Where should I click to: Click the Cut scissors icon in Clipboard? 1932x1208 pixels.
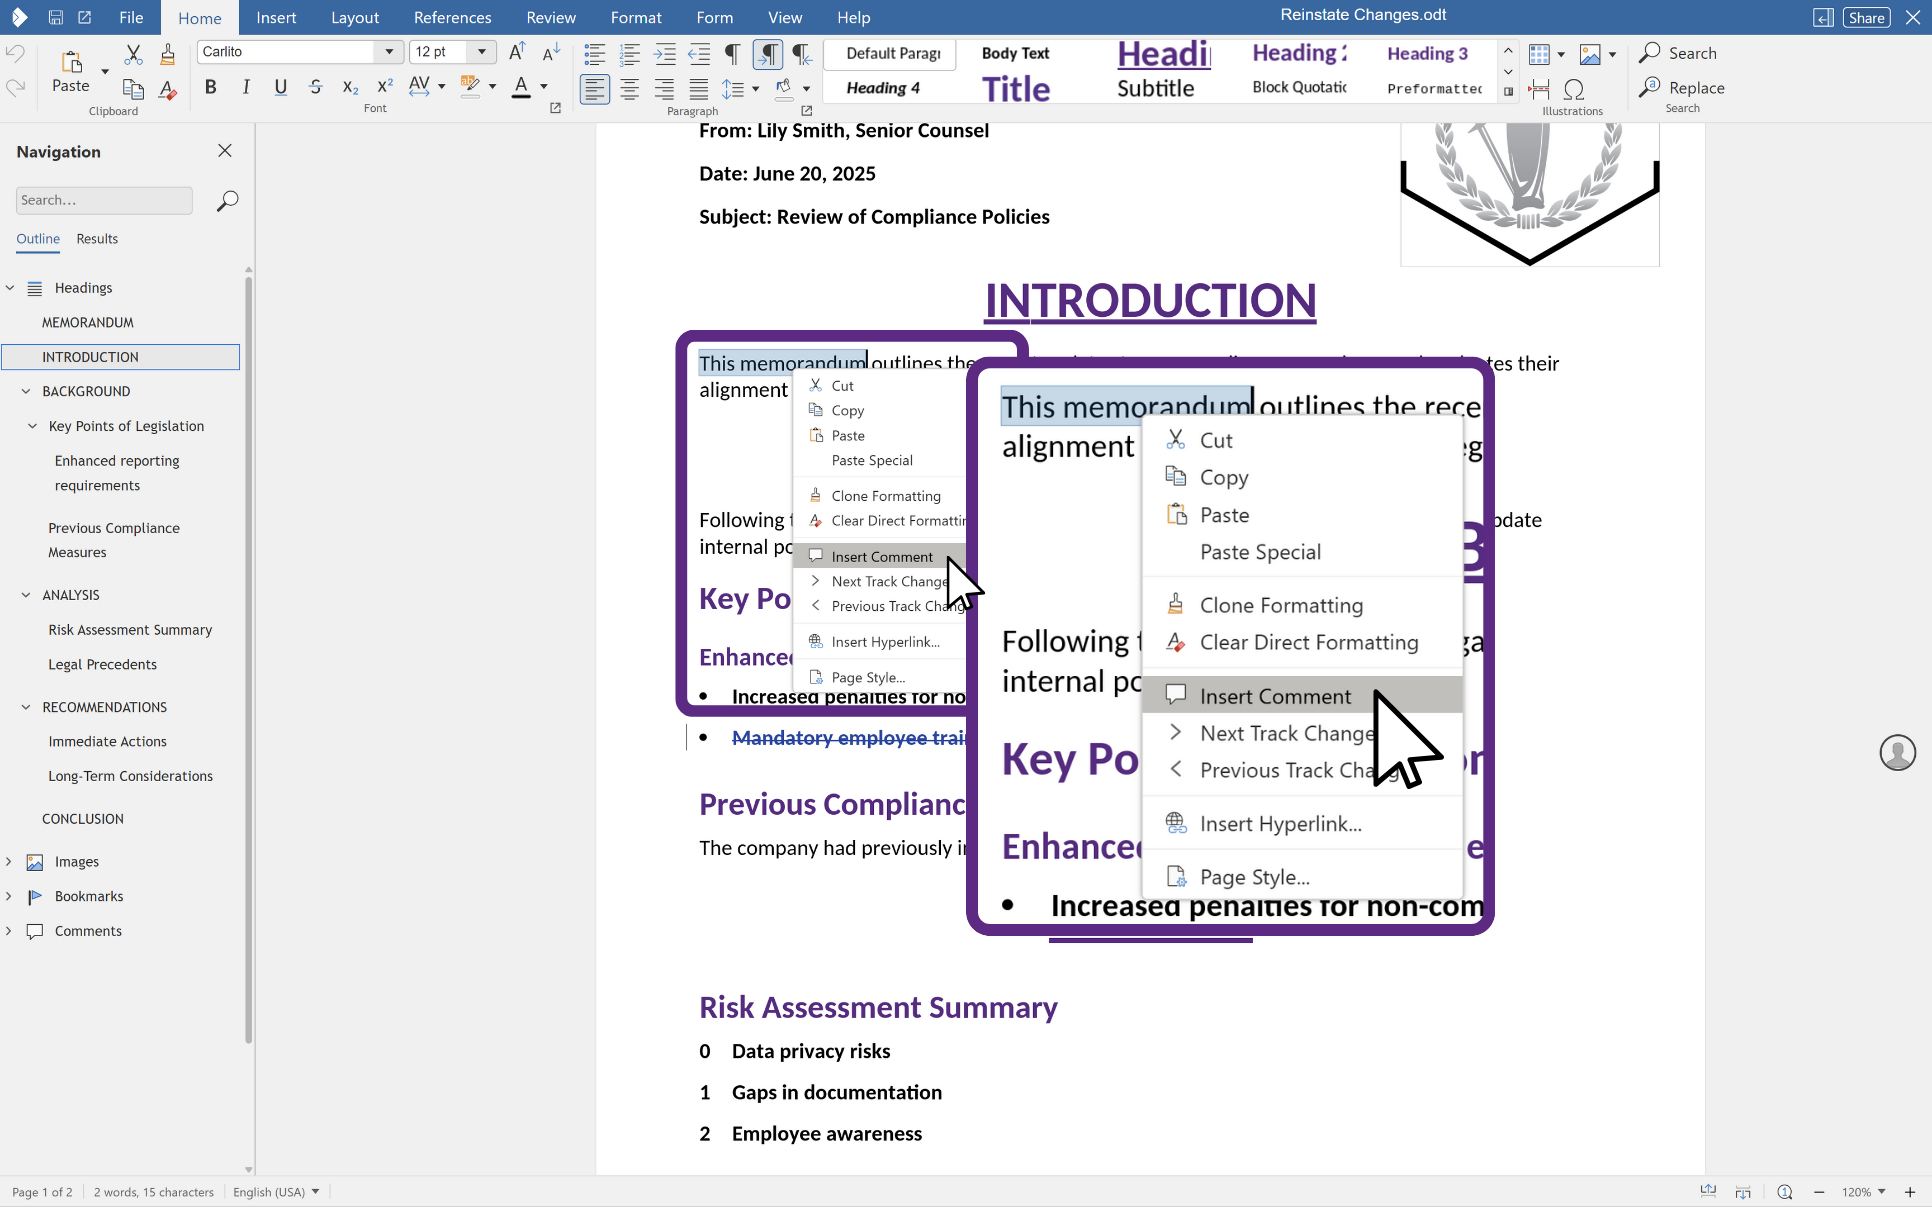(133, 54)
